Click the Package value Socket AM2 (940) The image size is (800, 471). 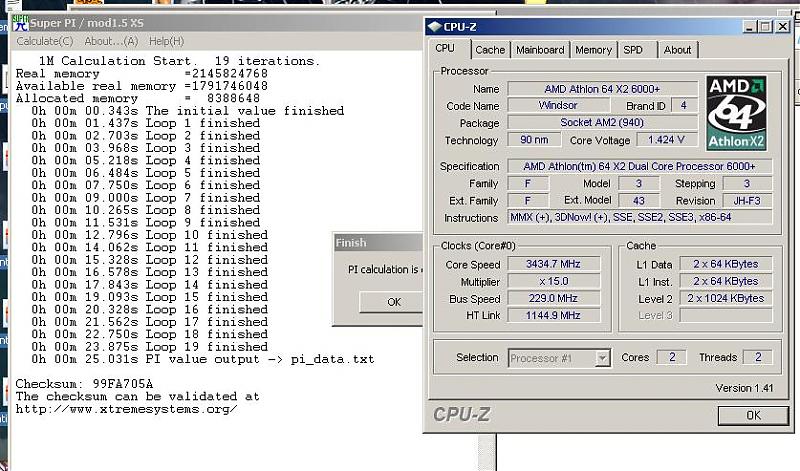[602, 122]
